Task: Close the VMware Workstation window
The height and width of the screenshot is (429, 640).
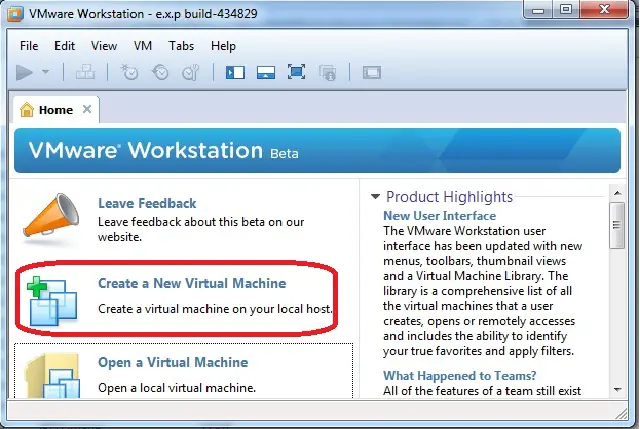Action: [x=604, y=10]
